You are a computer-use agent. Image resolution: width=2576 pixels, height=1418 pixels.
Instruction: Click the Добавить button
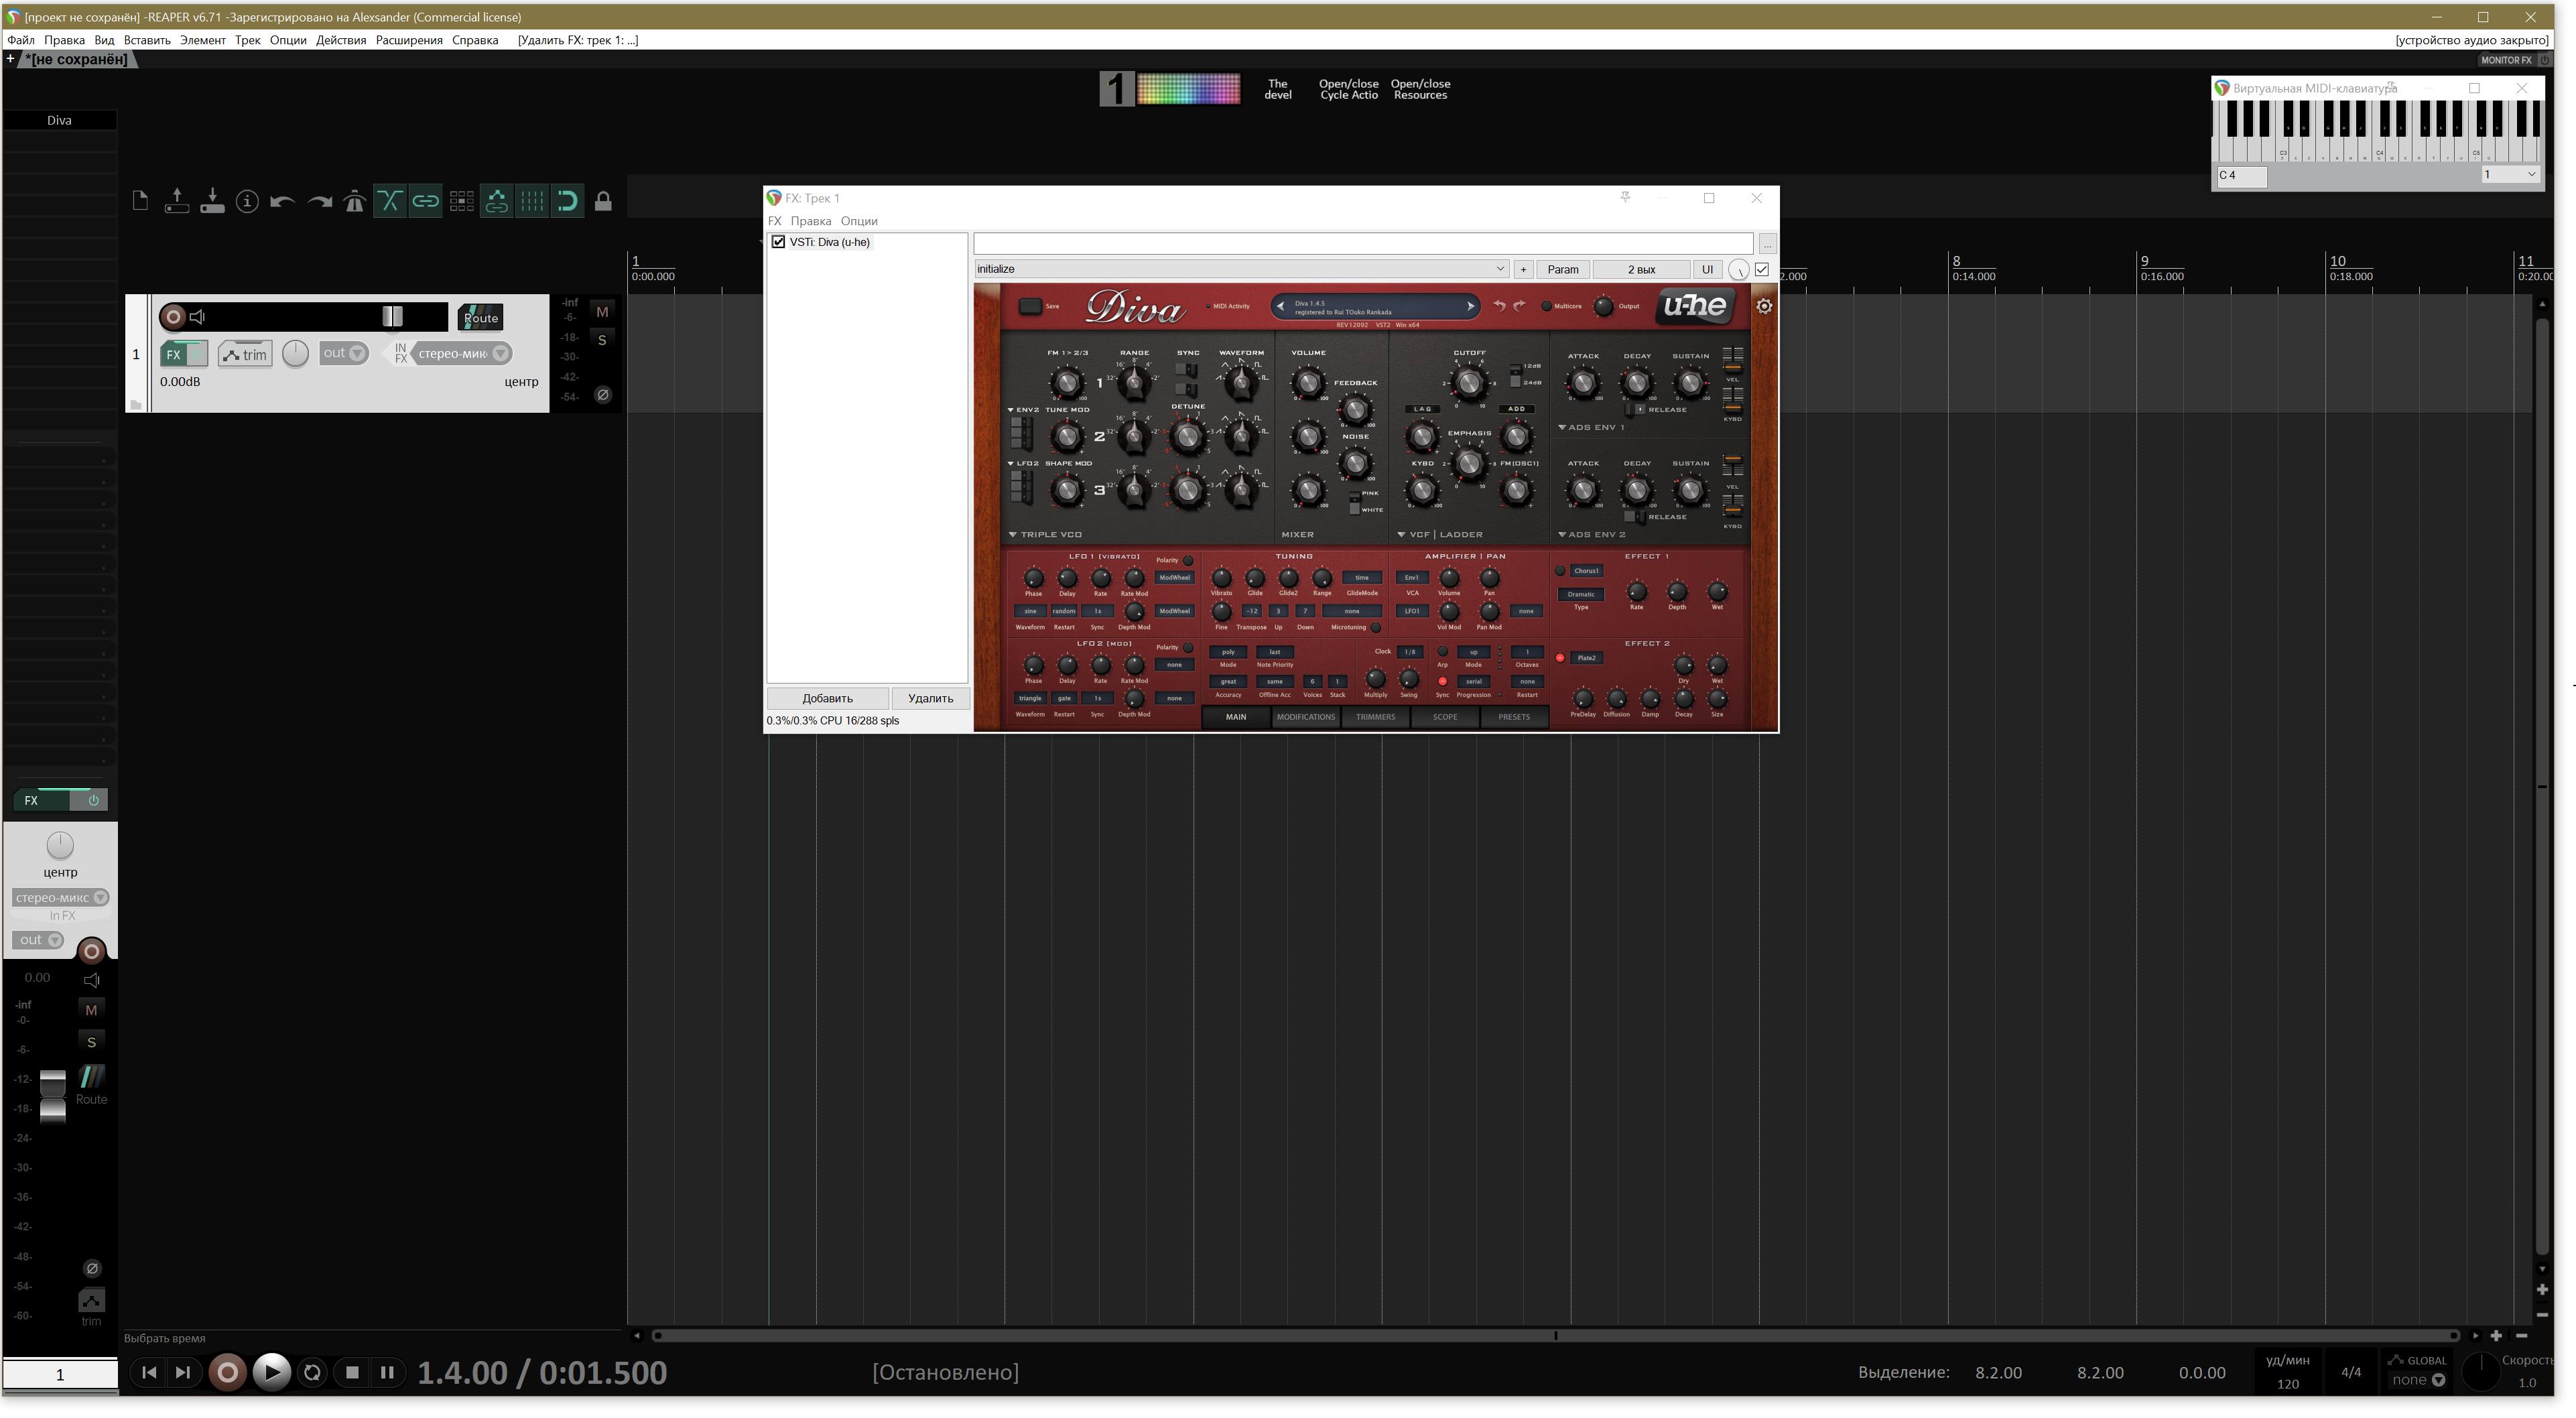click(x=827, y=699)
